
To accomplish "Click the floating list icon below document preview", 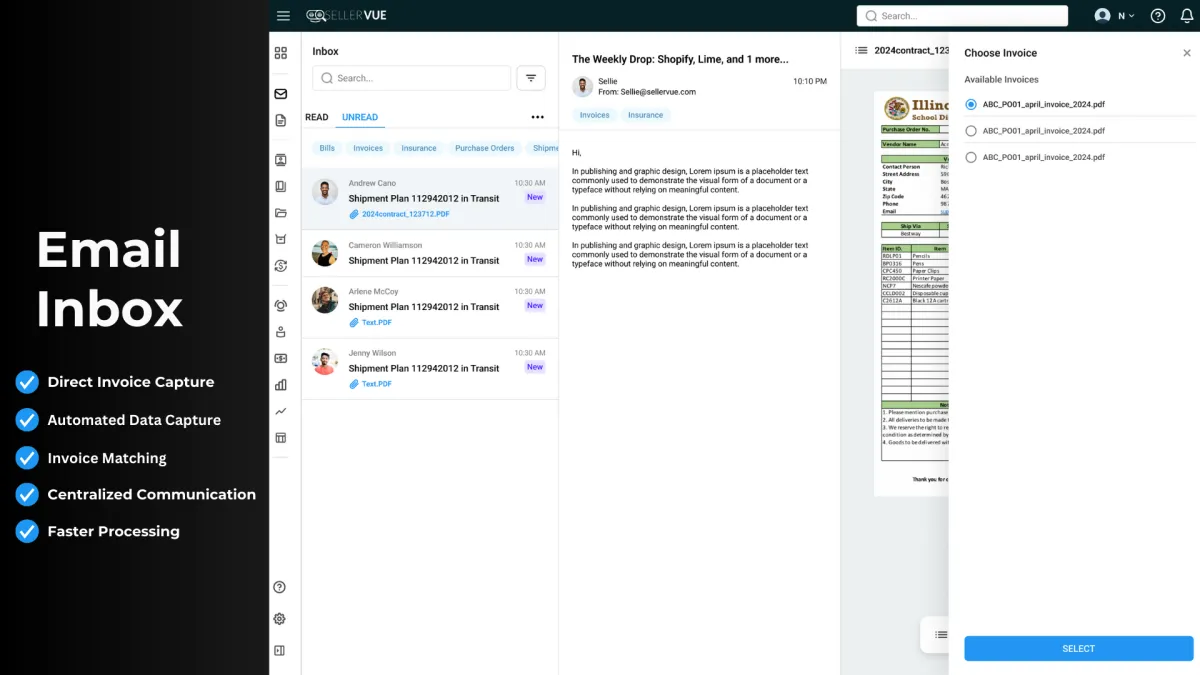I will tap(941, 634).
